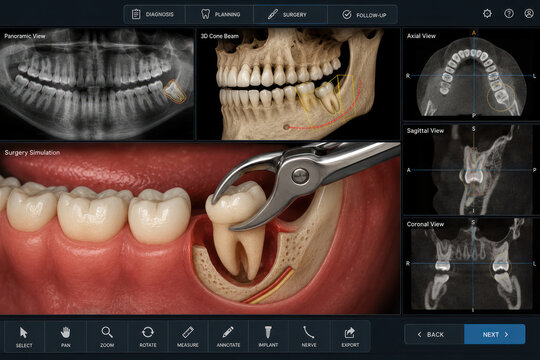
Task: Open help via the question mark icon
Action: tap(509, 14)
